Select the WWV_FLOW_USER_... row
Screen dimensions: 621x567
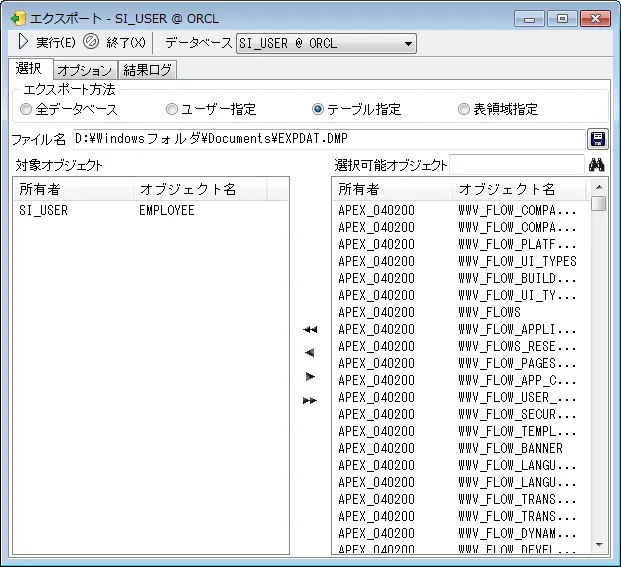pyautogui.click(x=461, y=398)
